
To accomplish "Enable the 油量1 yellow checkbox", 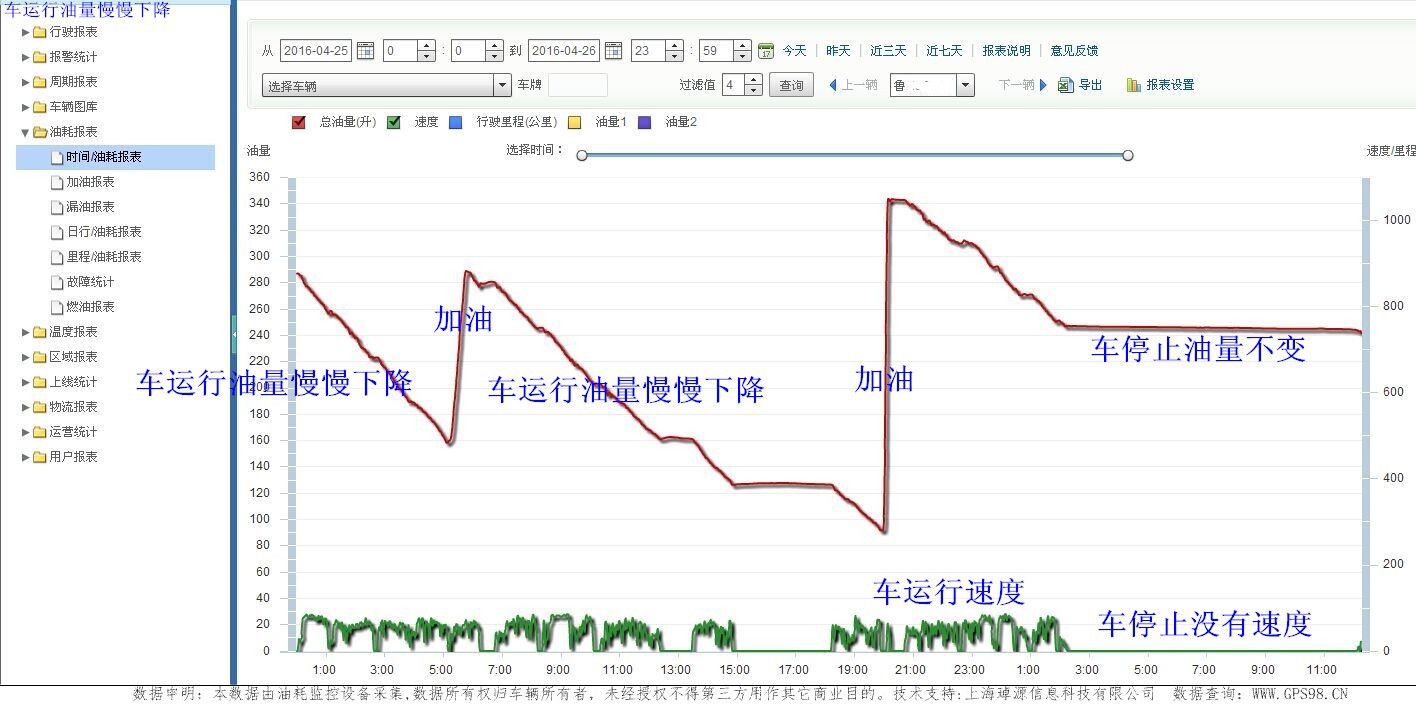I will pyautogui.click(x=574, y=122).
